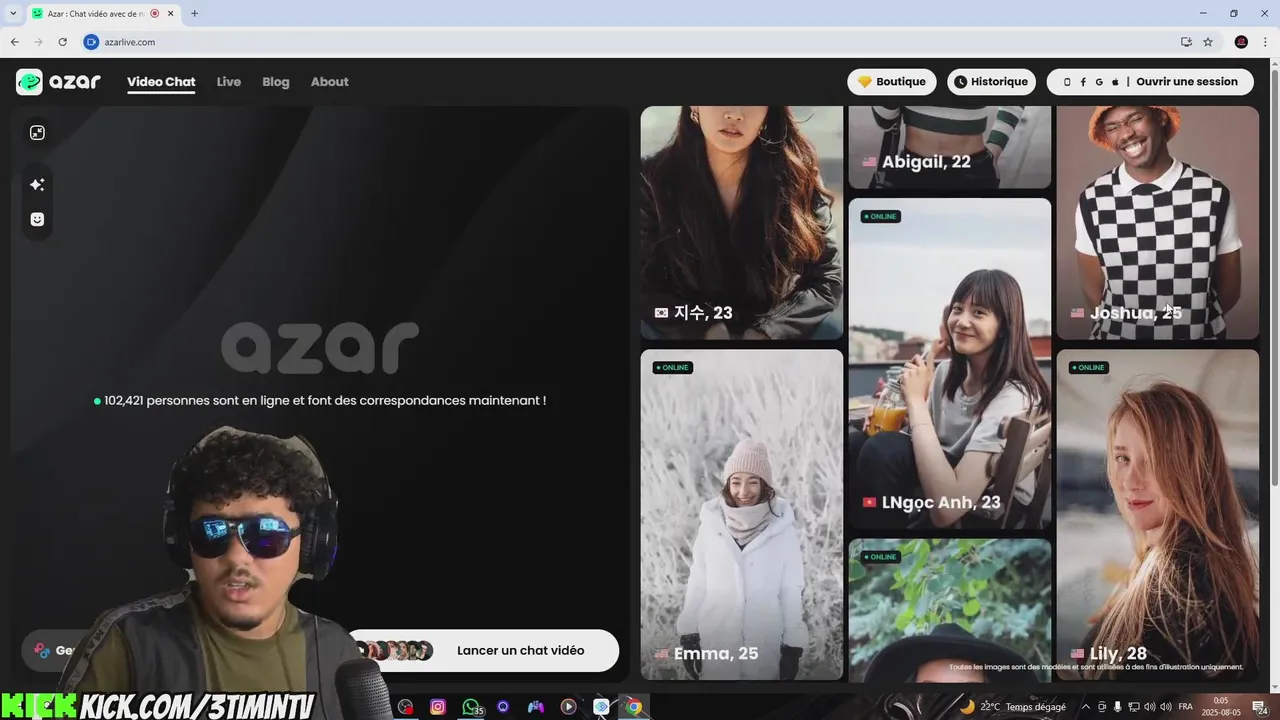
Task: Open the 지수, 23 profile card
Action: pyautogui.click(x=742, y=223)
